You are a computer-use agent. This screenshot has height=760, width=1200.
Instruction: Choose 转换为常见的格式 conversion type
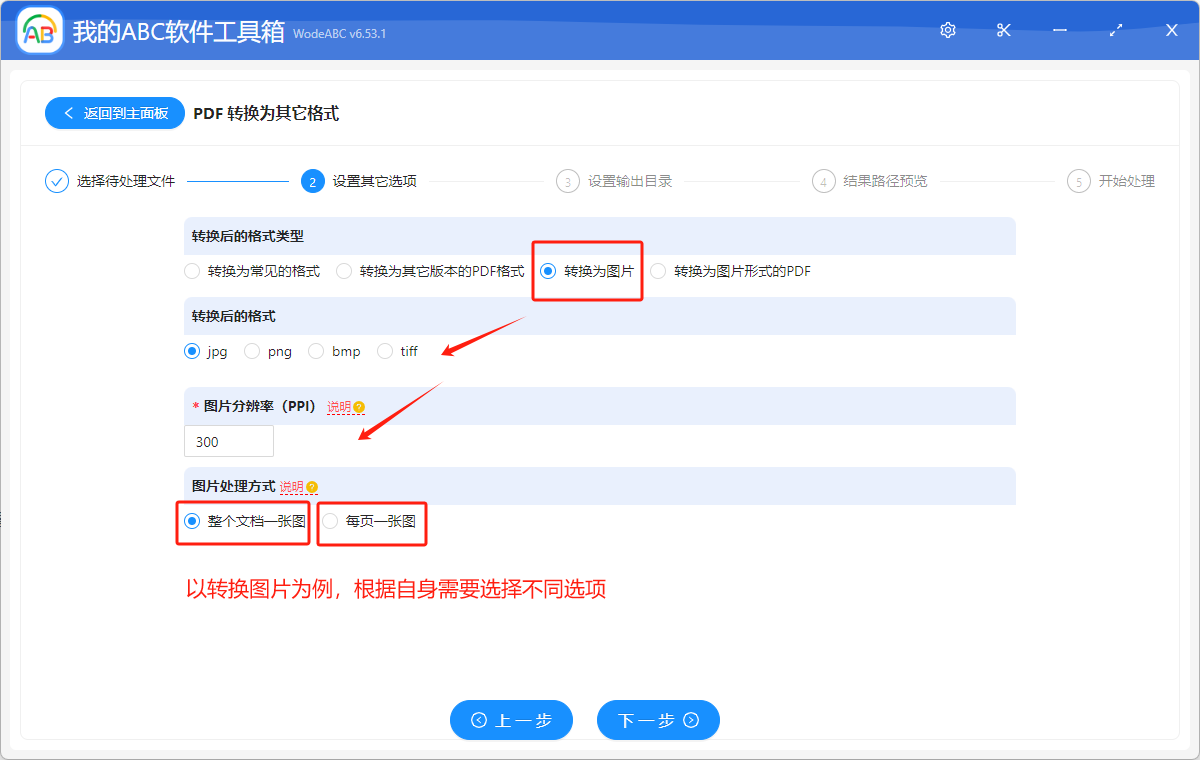pos(191,270)
